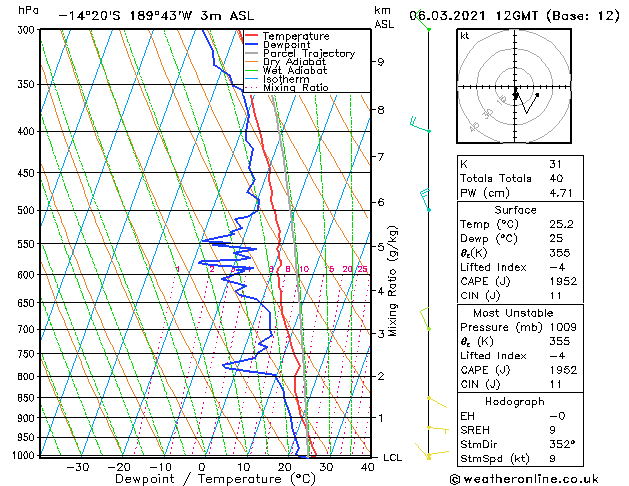
Task: Click the cyan wind barb at 500 hPa
Action: [424, 199]
